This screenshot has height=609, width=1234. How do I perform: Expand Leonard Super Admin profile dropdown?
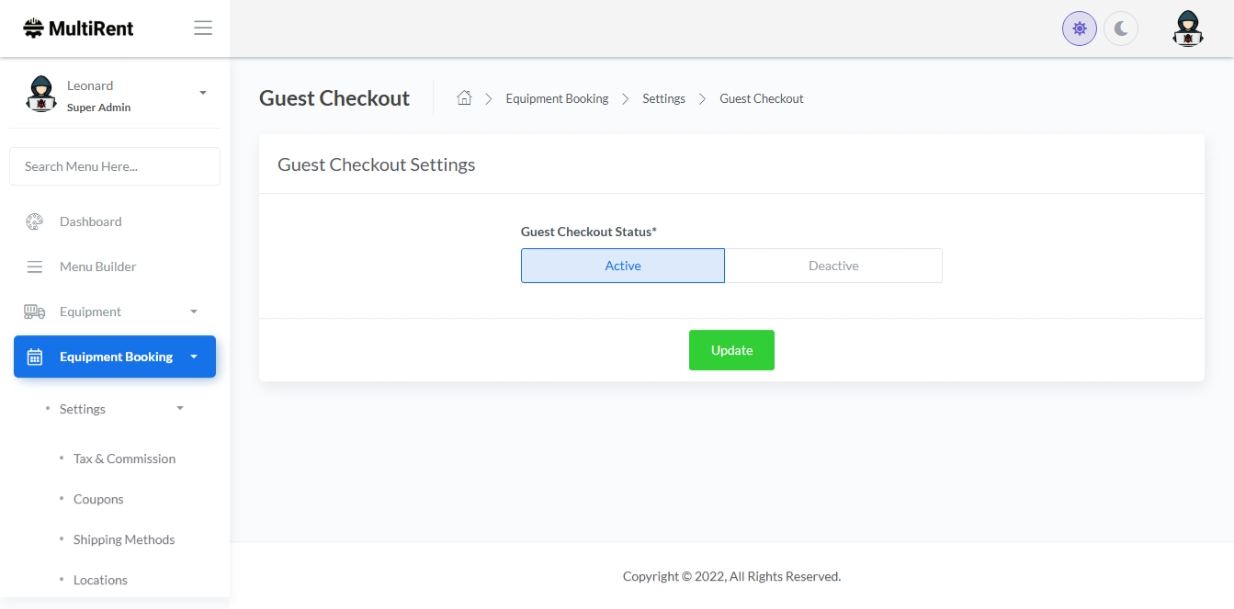click(x=203, y=93)
